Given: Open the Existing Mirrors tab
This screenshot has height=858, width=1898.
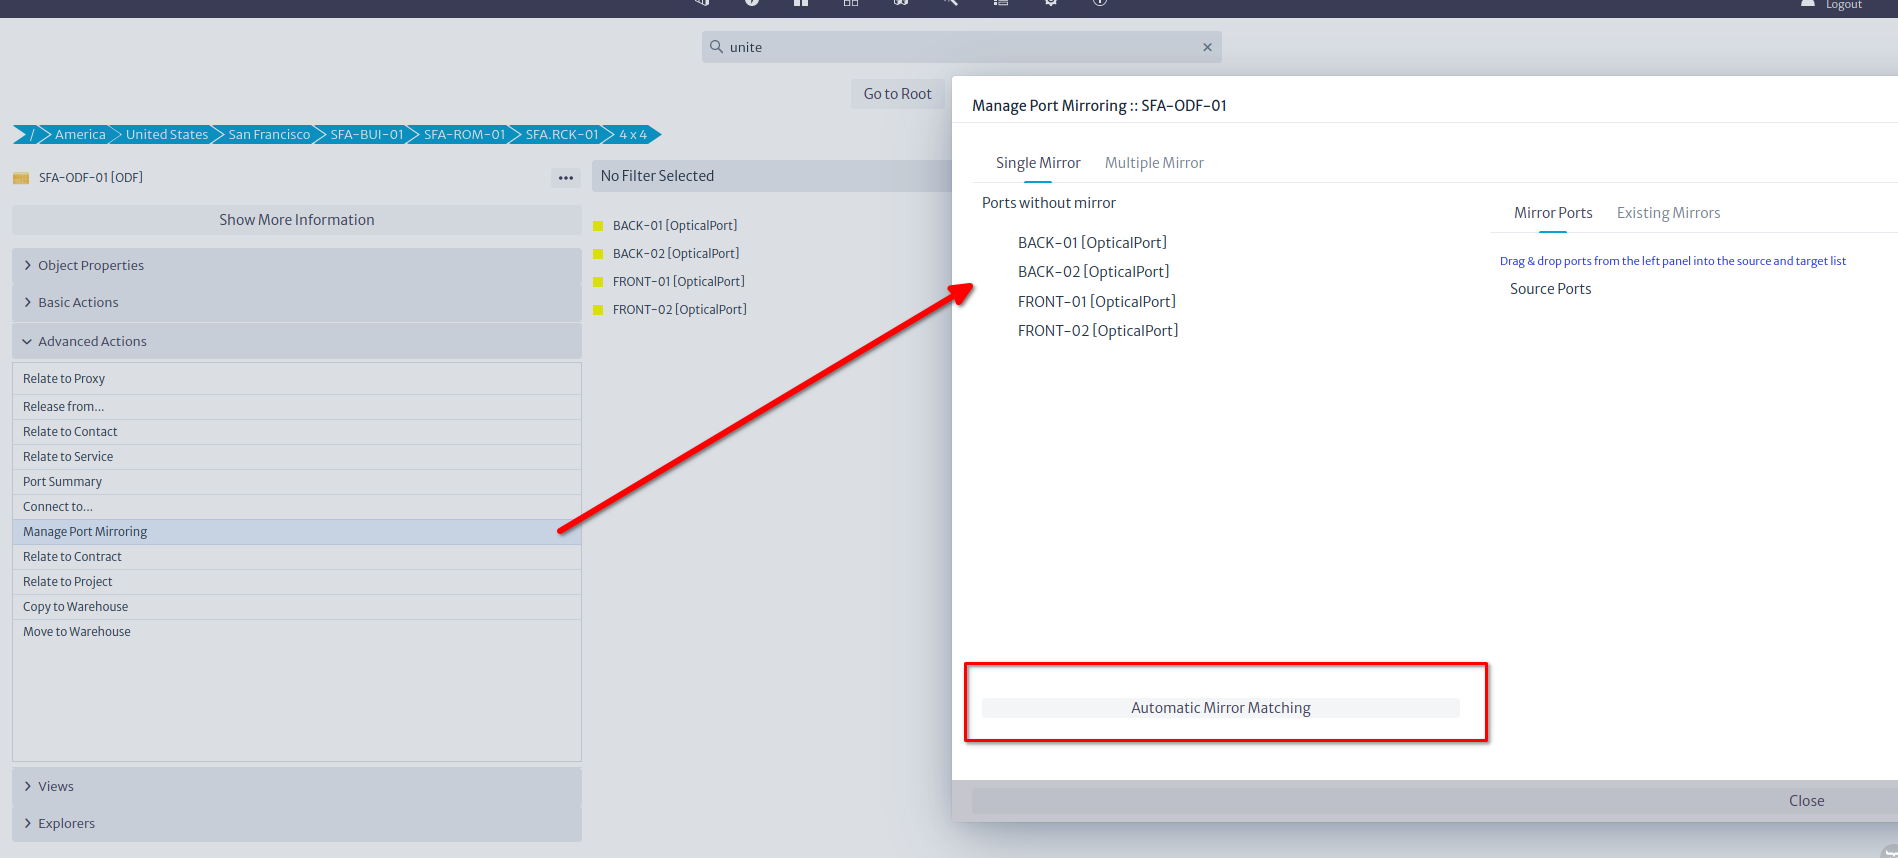Looking at the screenshot, I should [x=1668, y=213].
